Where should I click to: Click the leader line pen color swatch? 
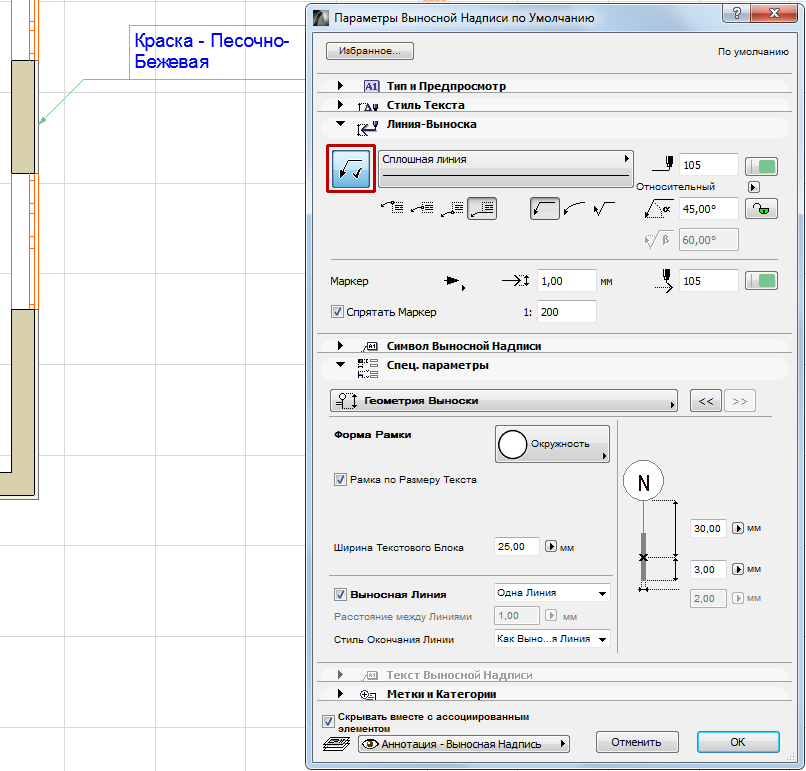pos(763,165)
